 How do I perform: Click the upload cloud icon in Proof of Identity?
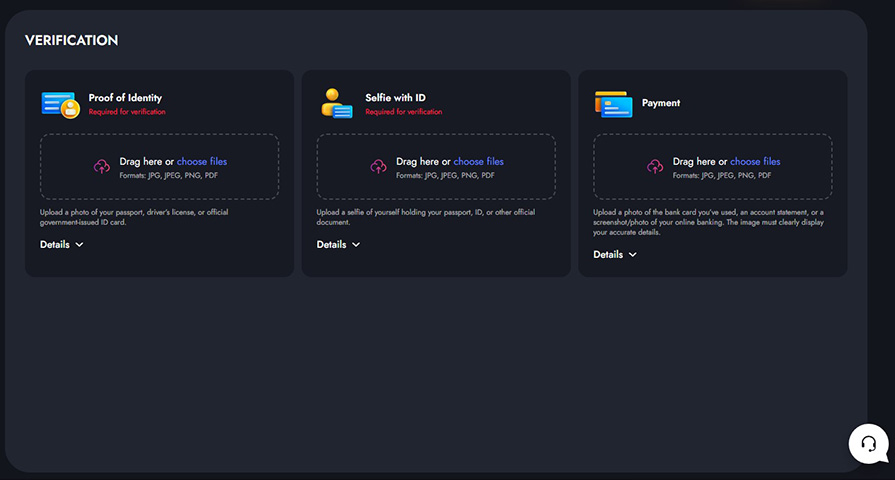click(x=101, y=167)
